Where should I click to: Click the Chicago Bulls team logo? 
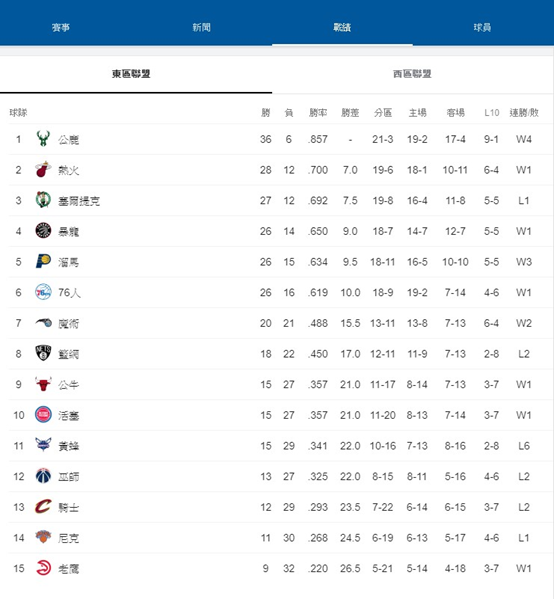tap(43, 384)
